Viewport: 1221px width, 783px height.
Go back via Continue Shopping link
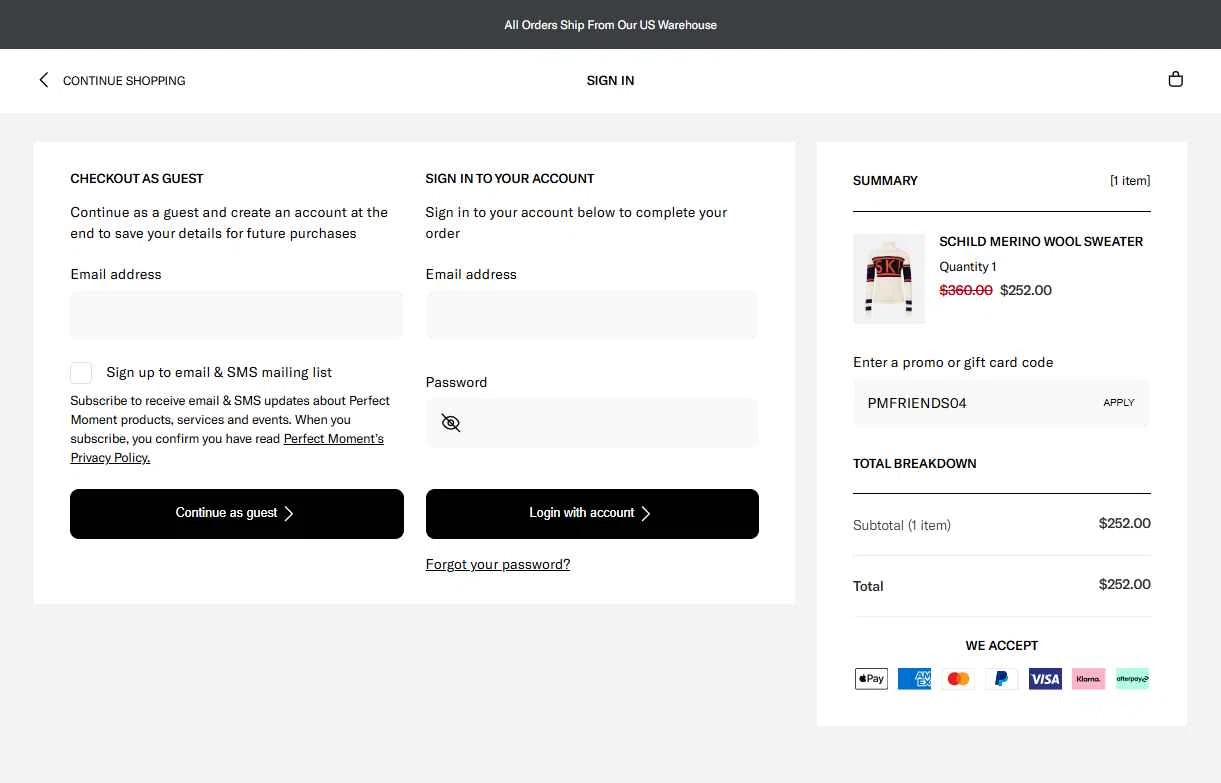(124, 81)
